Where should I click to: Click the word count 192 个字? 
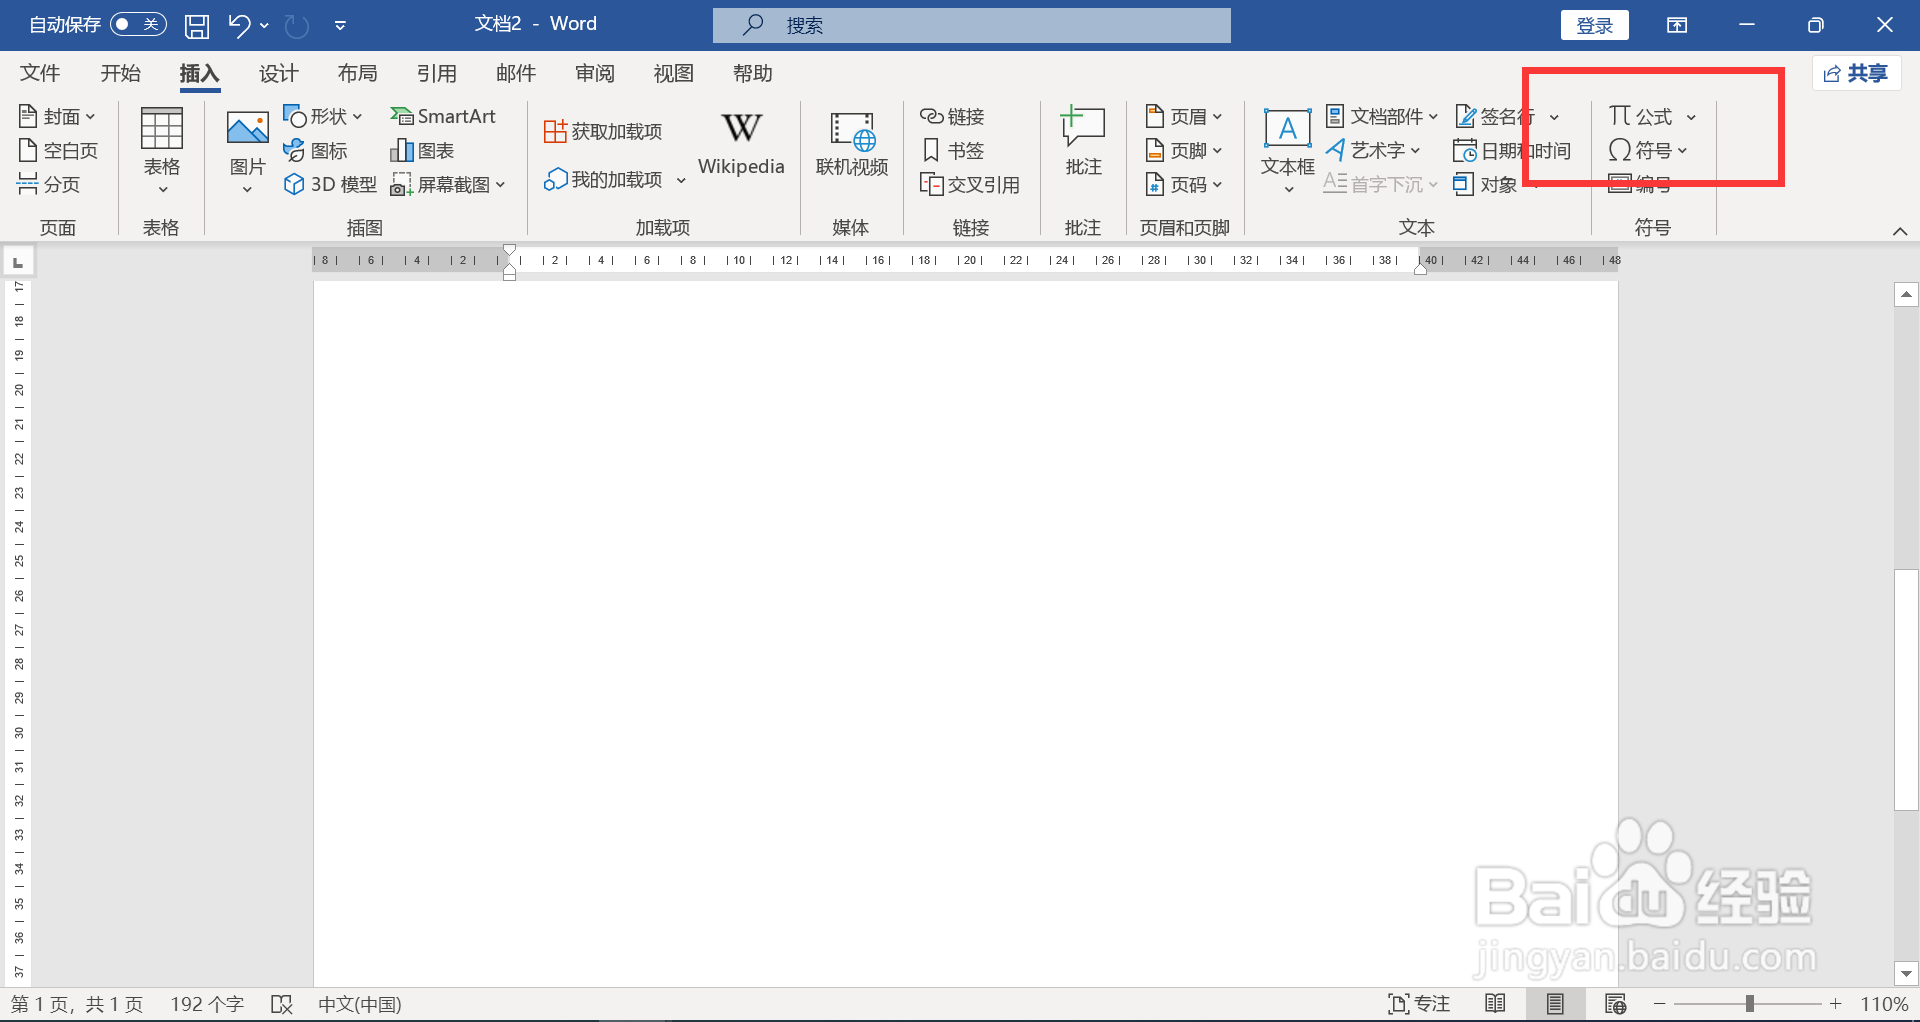207,1004
